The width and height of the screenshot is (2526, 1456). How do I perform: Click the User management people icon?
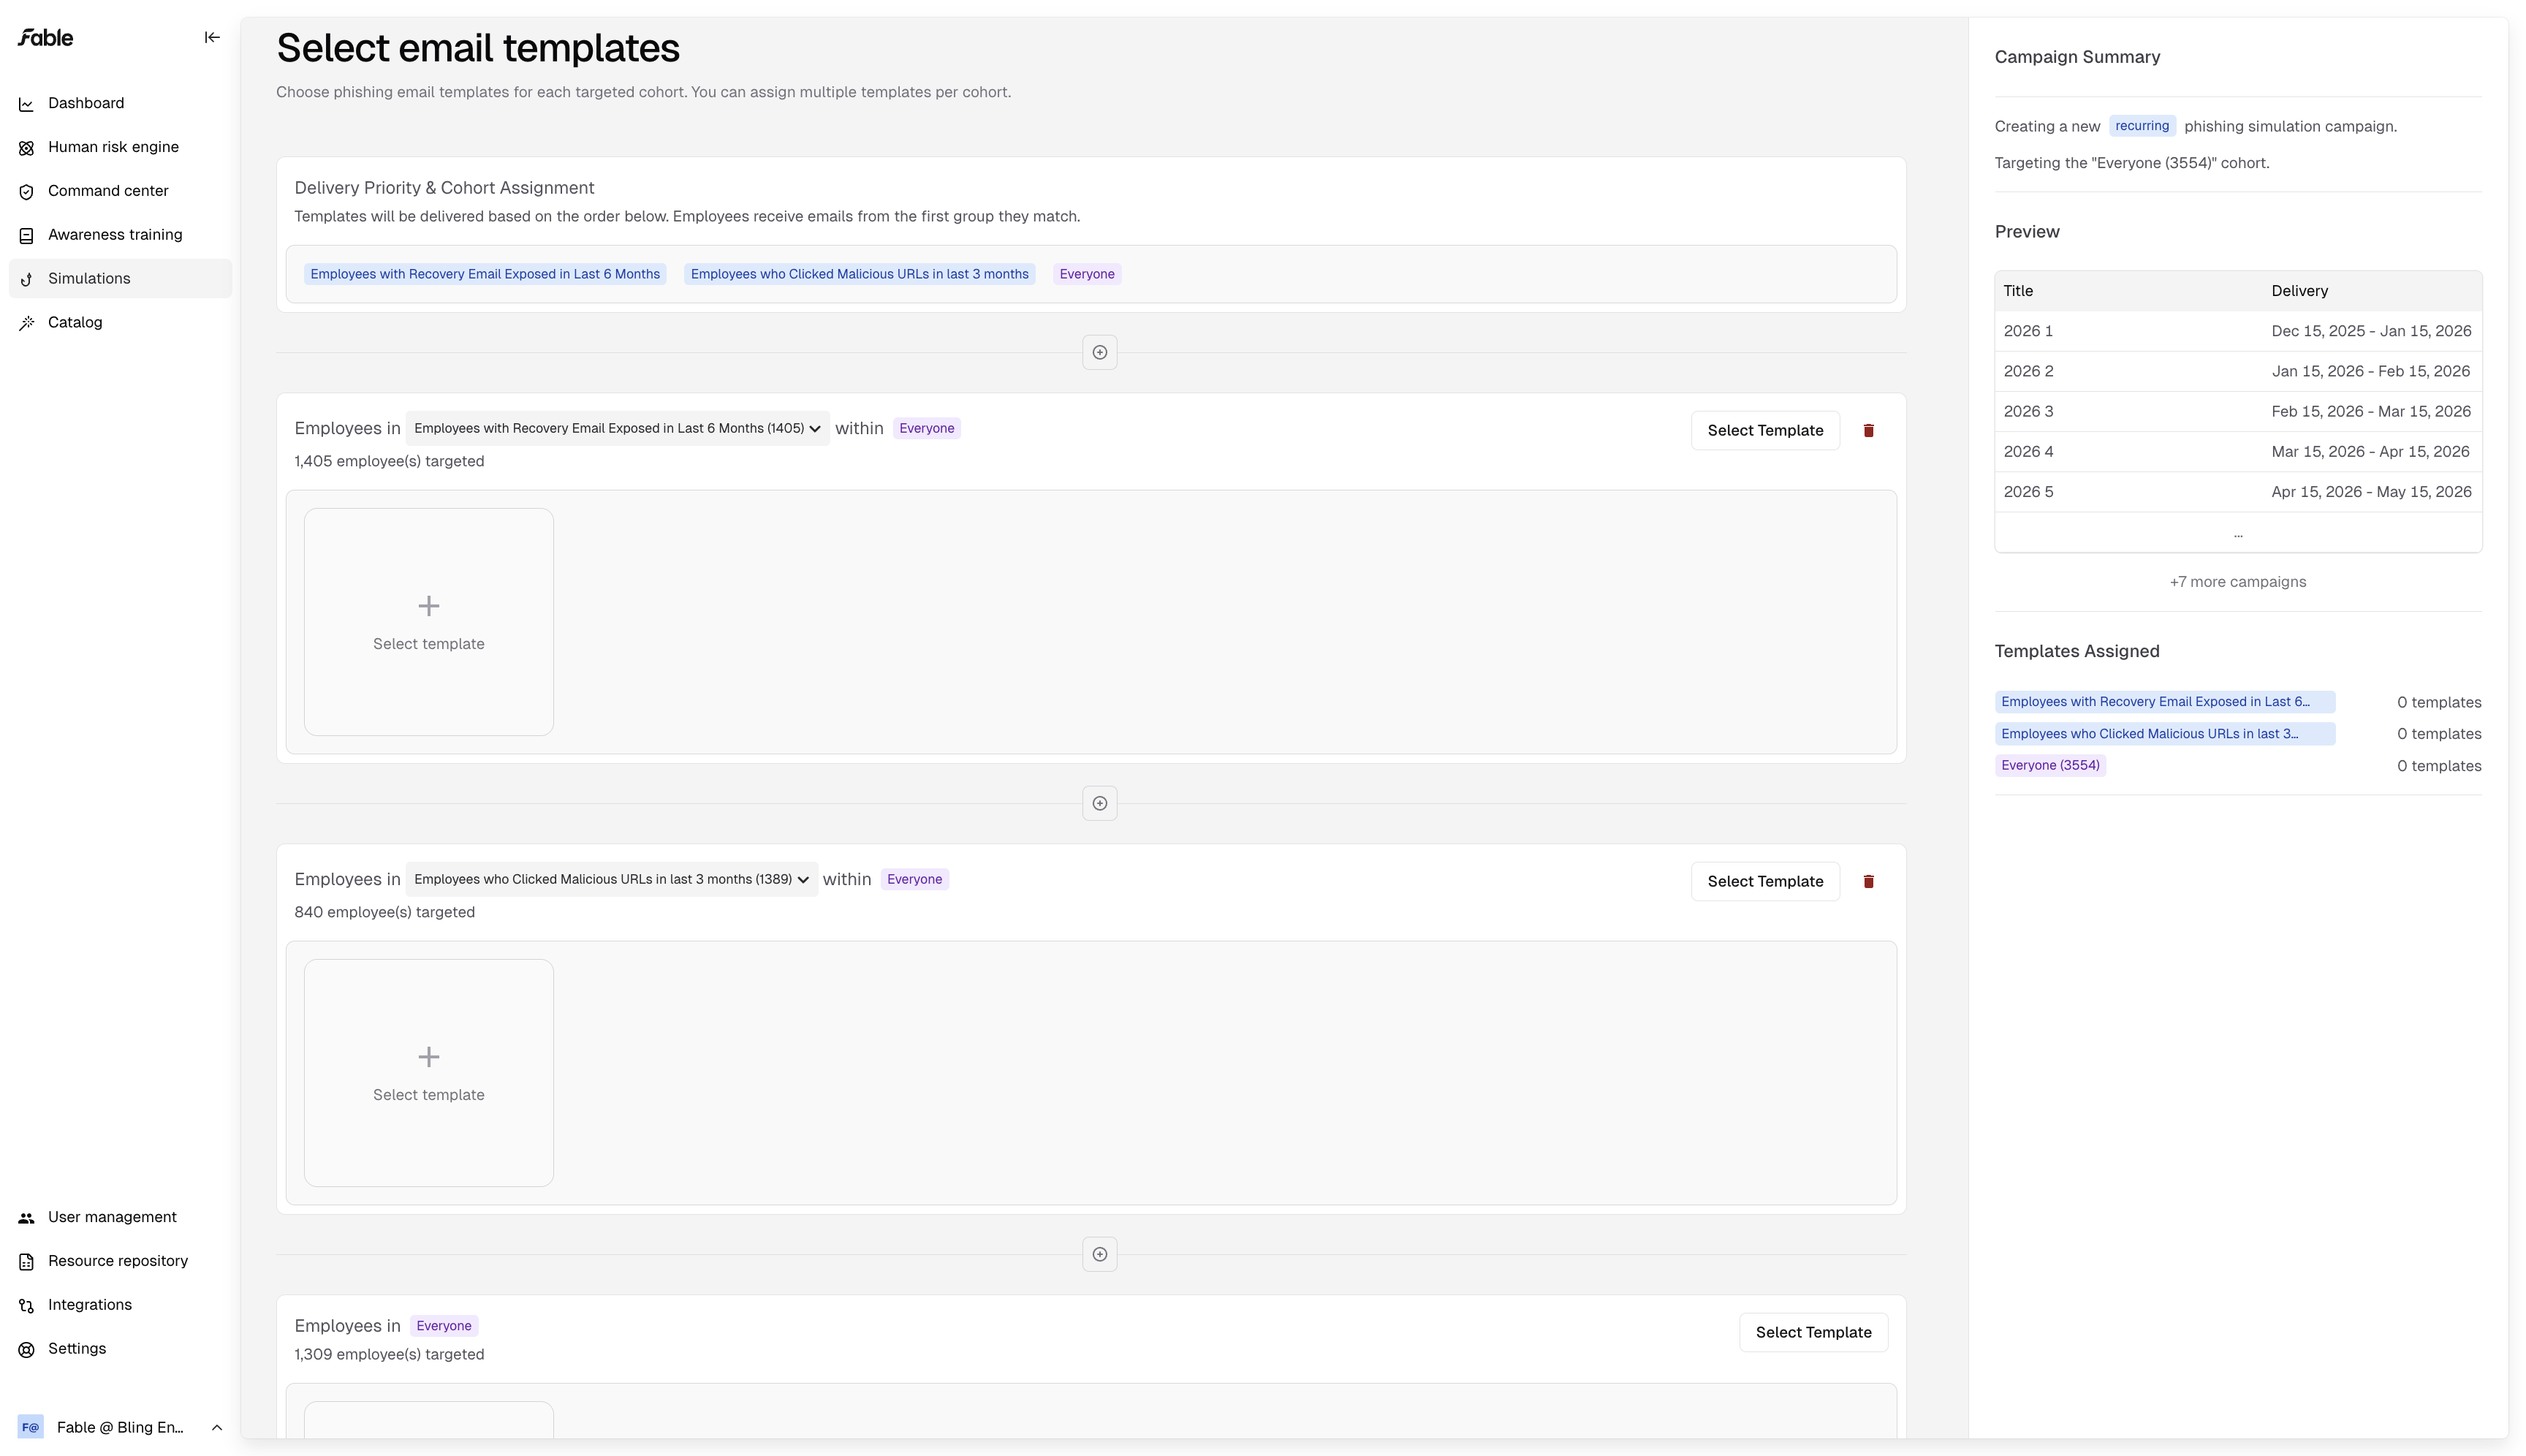[x=27, y=1218]
